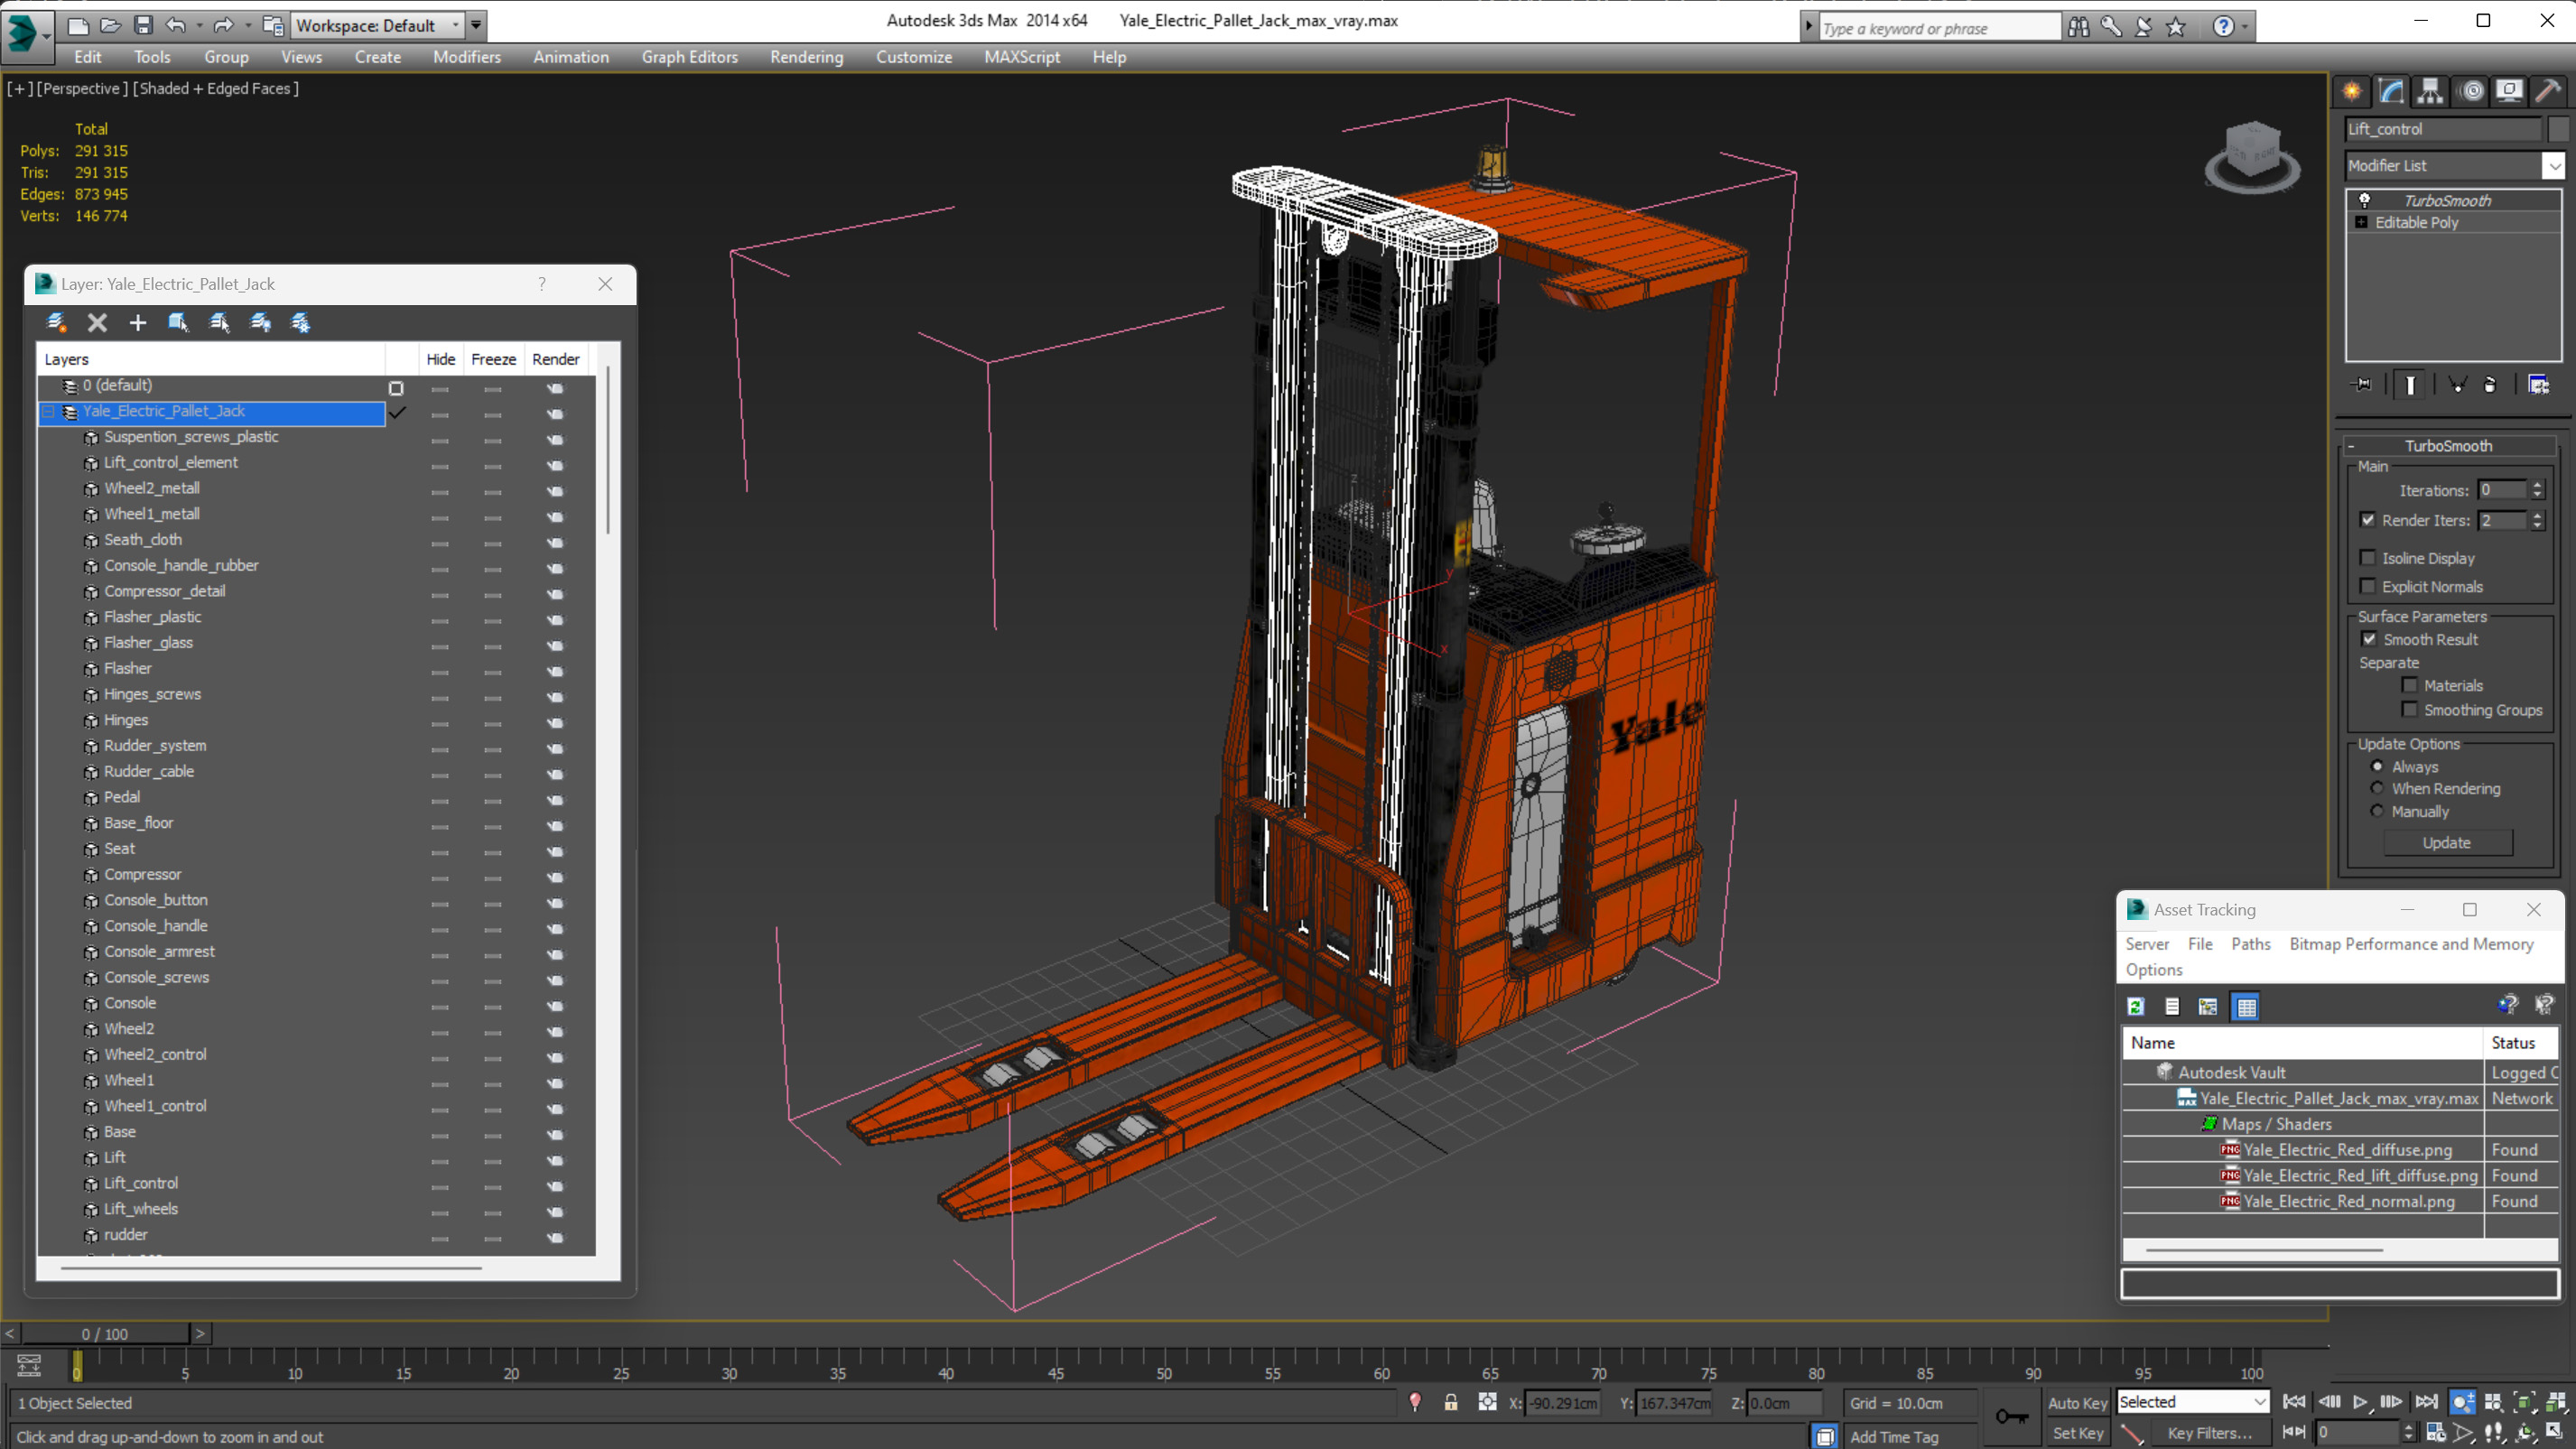The height and width of the screenshot is (1449, 2576).
Task: Click the time slider handle showing 0 / 100
Action: [x=105, y=1334]
